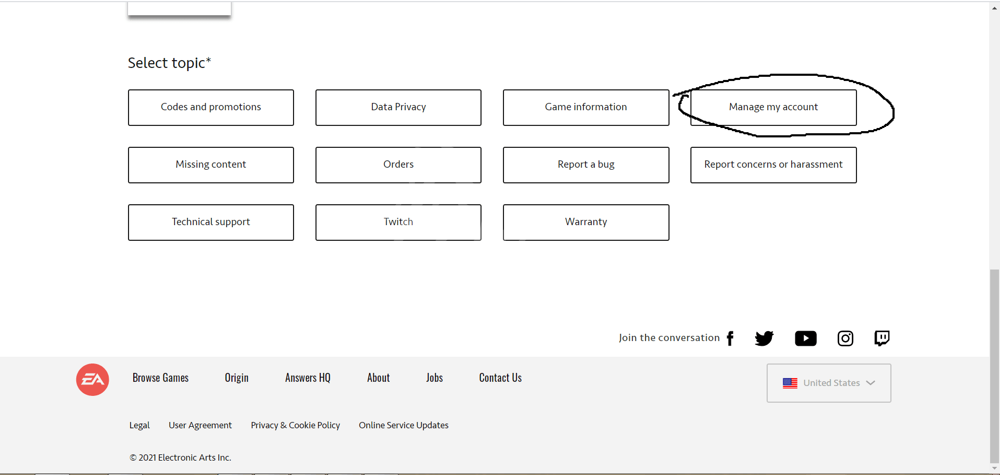Select the Data Privacy topic
This screenshot has width=1000, height=475.
coord(398,107)
